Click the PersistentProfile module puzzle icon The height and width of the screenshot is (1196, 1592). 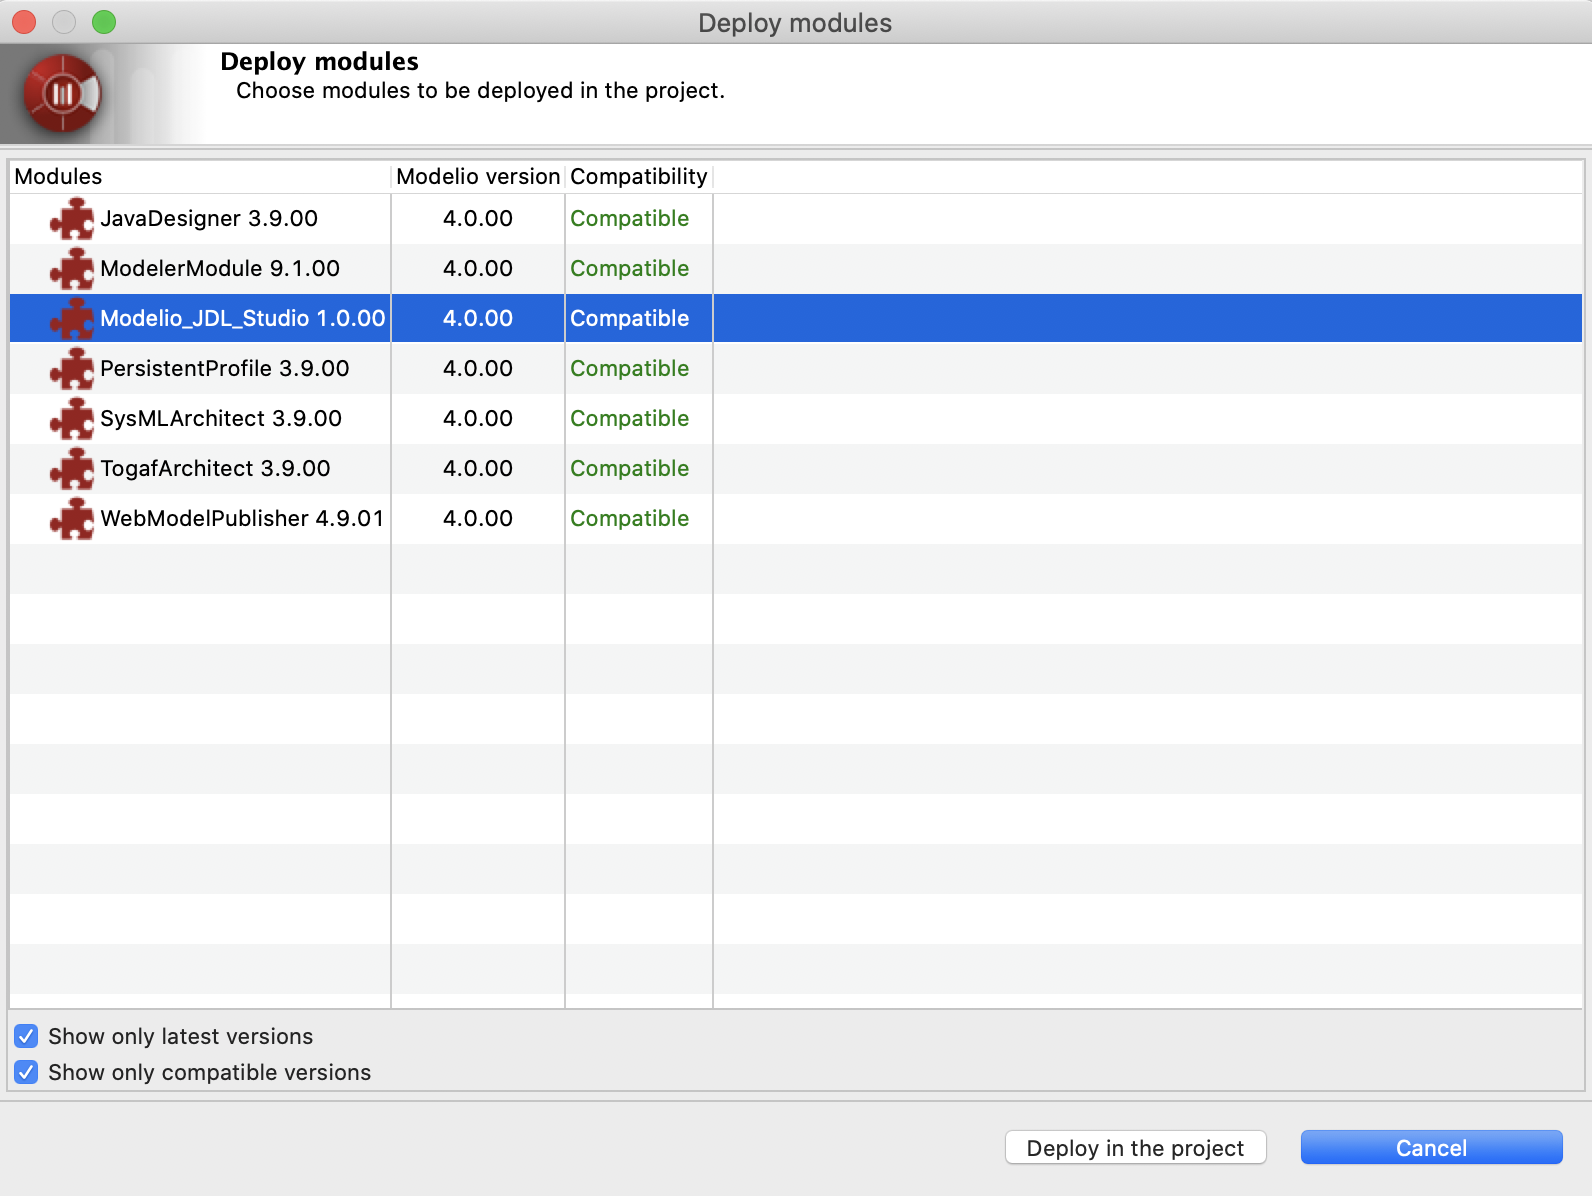72,369
